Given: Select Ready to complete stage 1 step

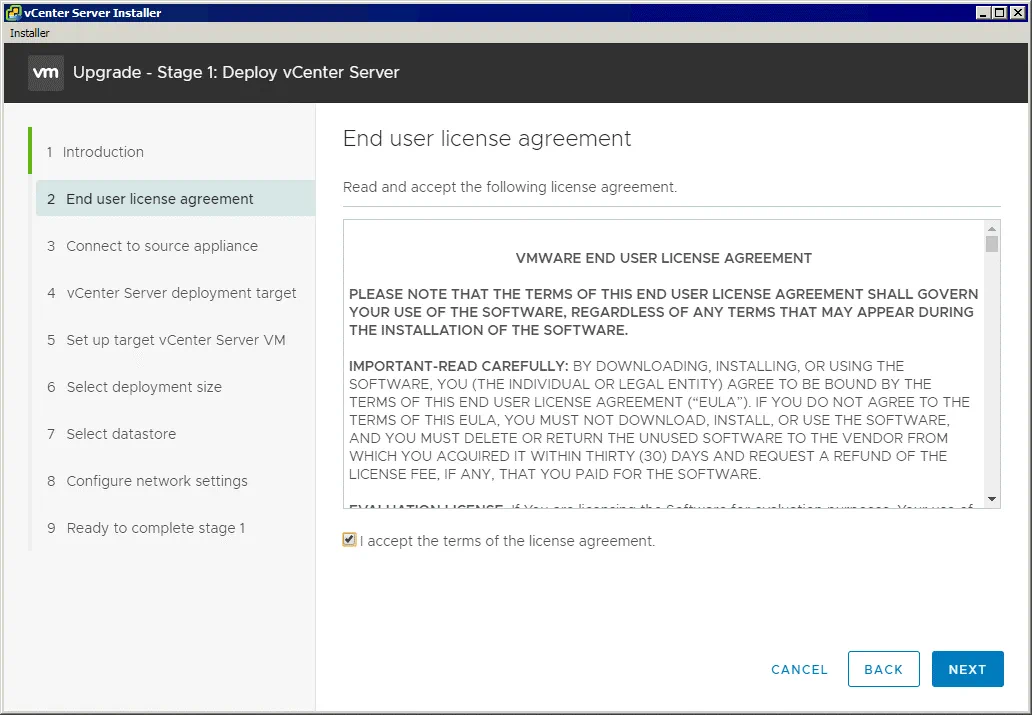Looking at the screenshot, I should pyautogui.click(x=156, y=528).
